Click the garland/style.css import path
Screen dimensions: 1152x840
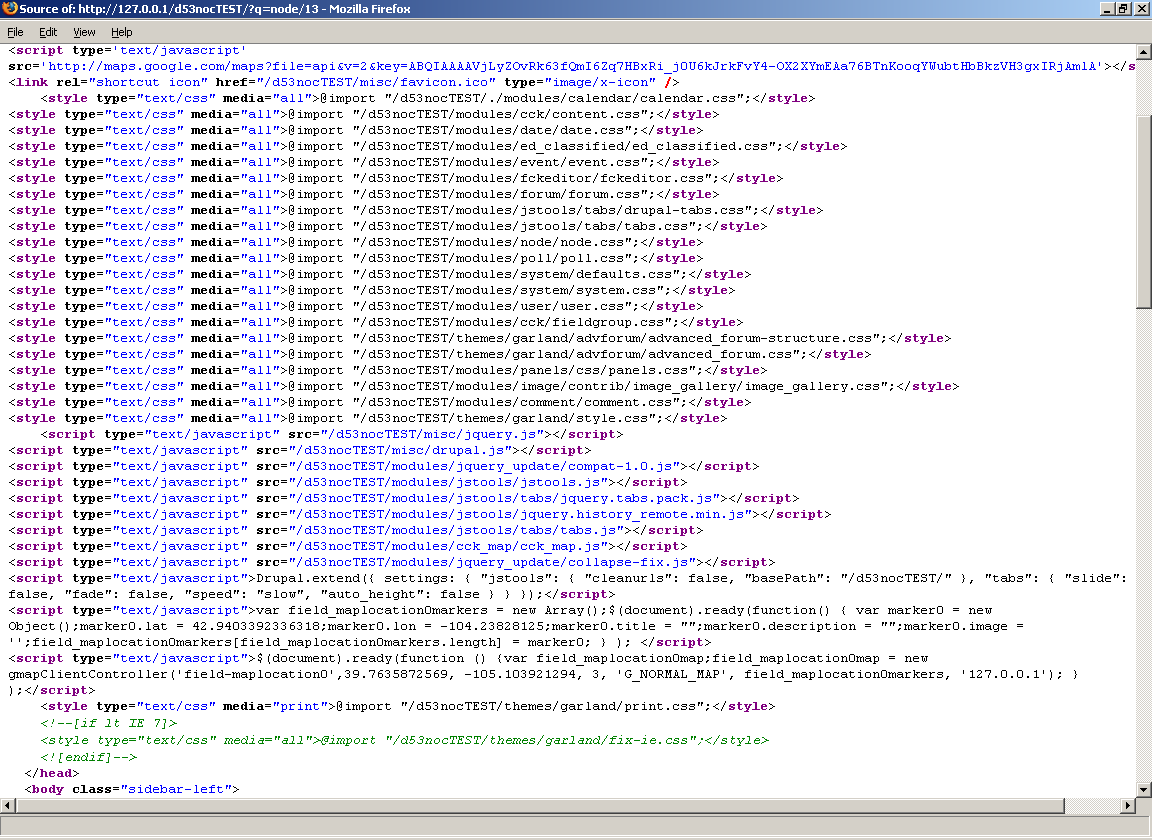pyautogui.click(x=503, y=418)
